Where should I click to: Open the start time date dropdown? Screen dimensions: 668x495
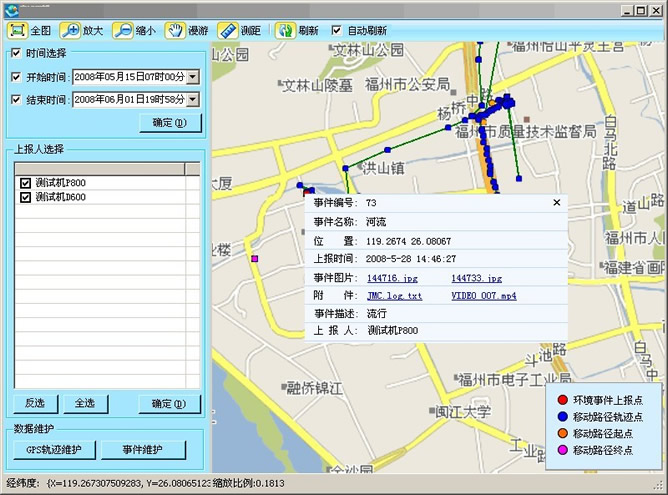point(193,77)
